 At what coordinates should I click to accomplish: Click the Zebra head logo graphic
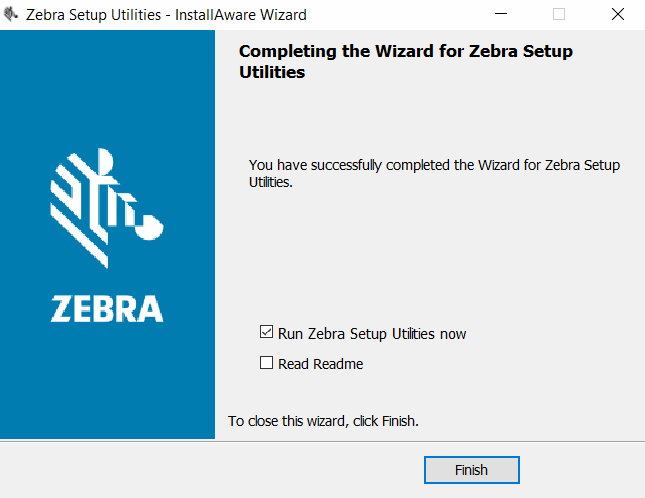click(x=107, y=207)
